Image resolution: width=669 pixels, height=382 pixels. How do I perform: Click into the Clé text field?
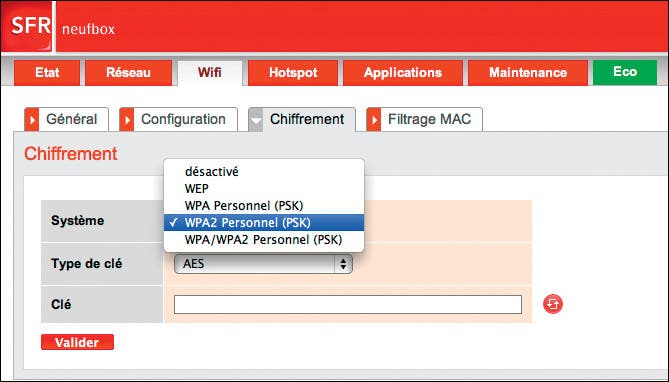point(348,304)
